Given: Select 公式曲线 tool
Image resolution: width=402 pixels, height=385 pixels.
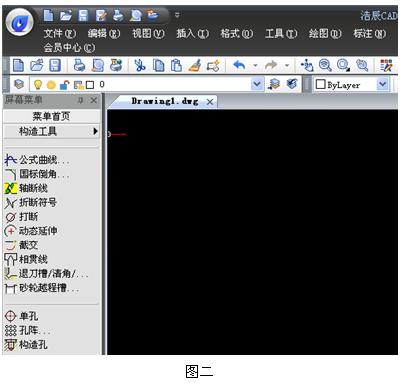Looking at the screenshot, I should [x=37, y=160].
